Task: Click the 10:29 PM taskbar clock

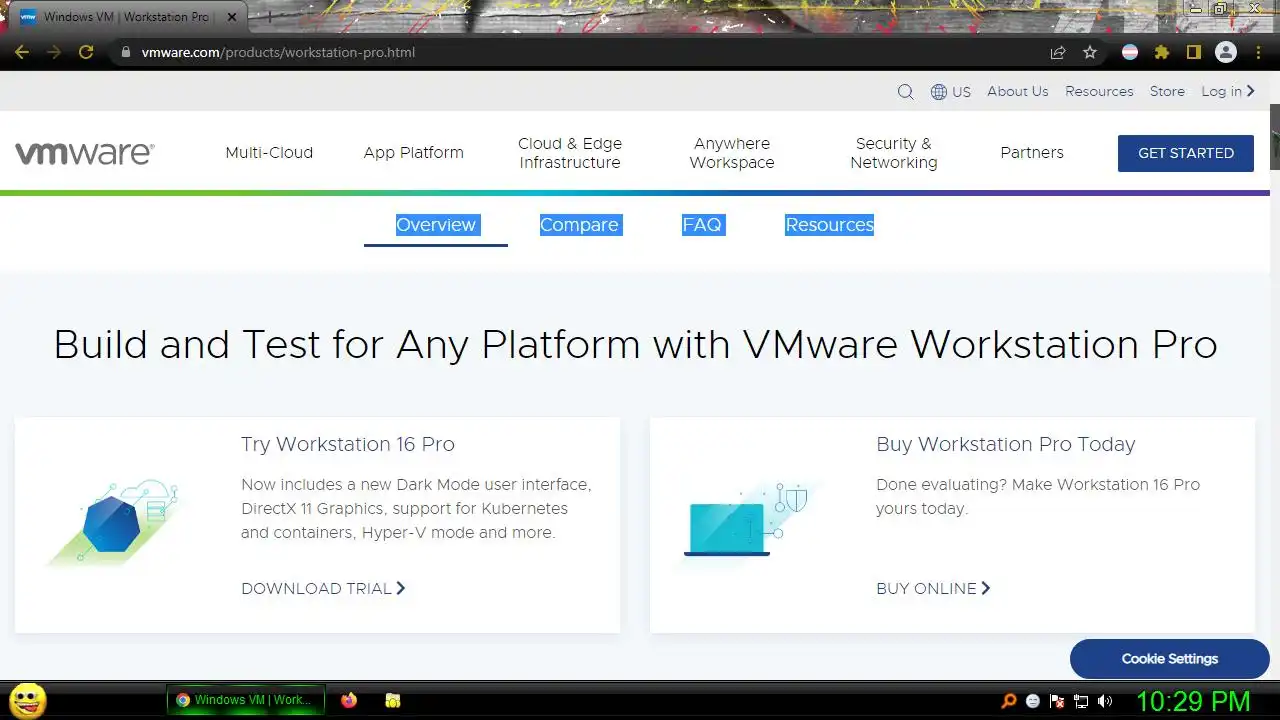Action: [x=1193, y=700]
